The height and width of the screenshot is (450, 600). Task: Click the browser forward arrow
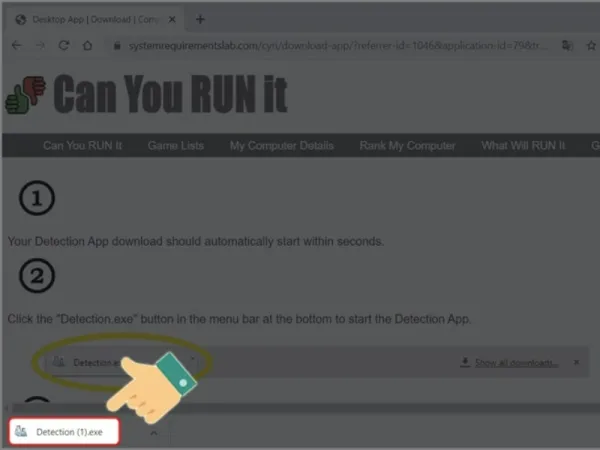click(x=40, y=46)
